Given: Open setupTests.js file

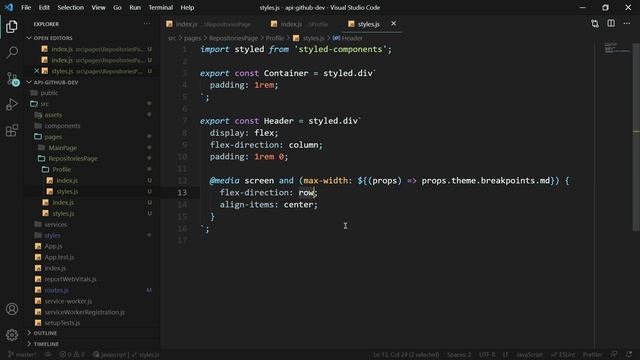Looking at the screenshot, I should pyautogui.click(x=62, y=323).
